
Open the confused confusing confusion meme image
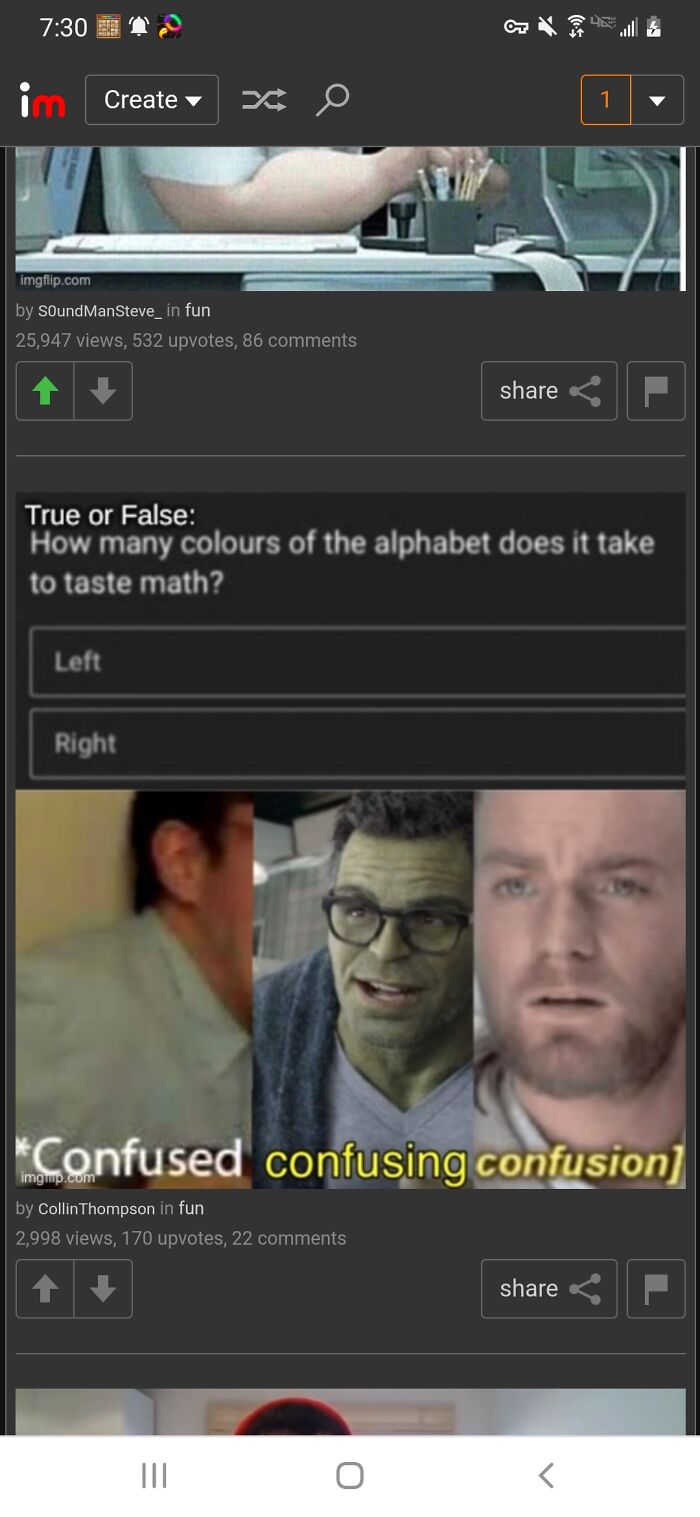tap(350, 840)
